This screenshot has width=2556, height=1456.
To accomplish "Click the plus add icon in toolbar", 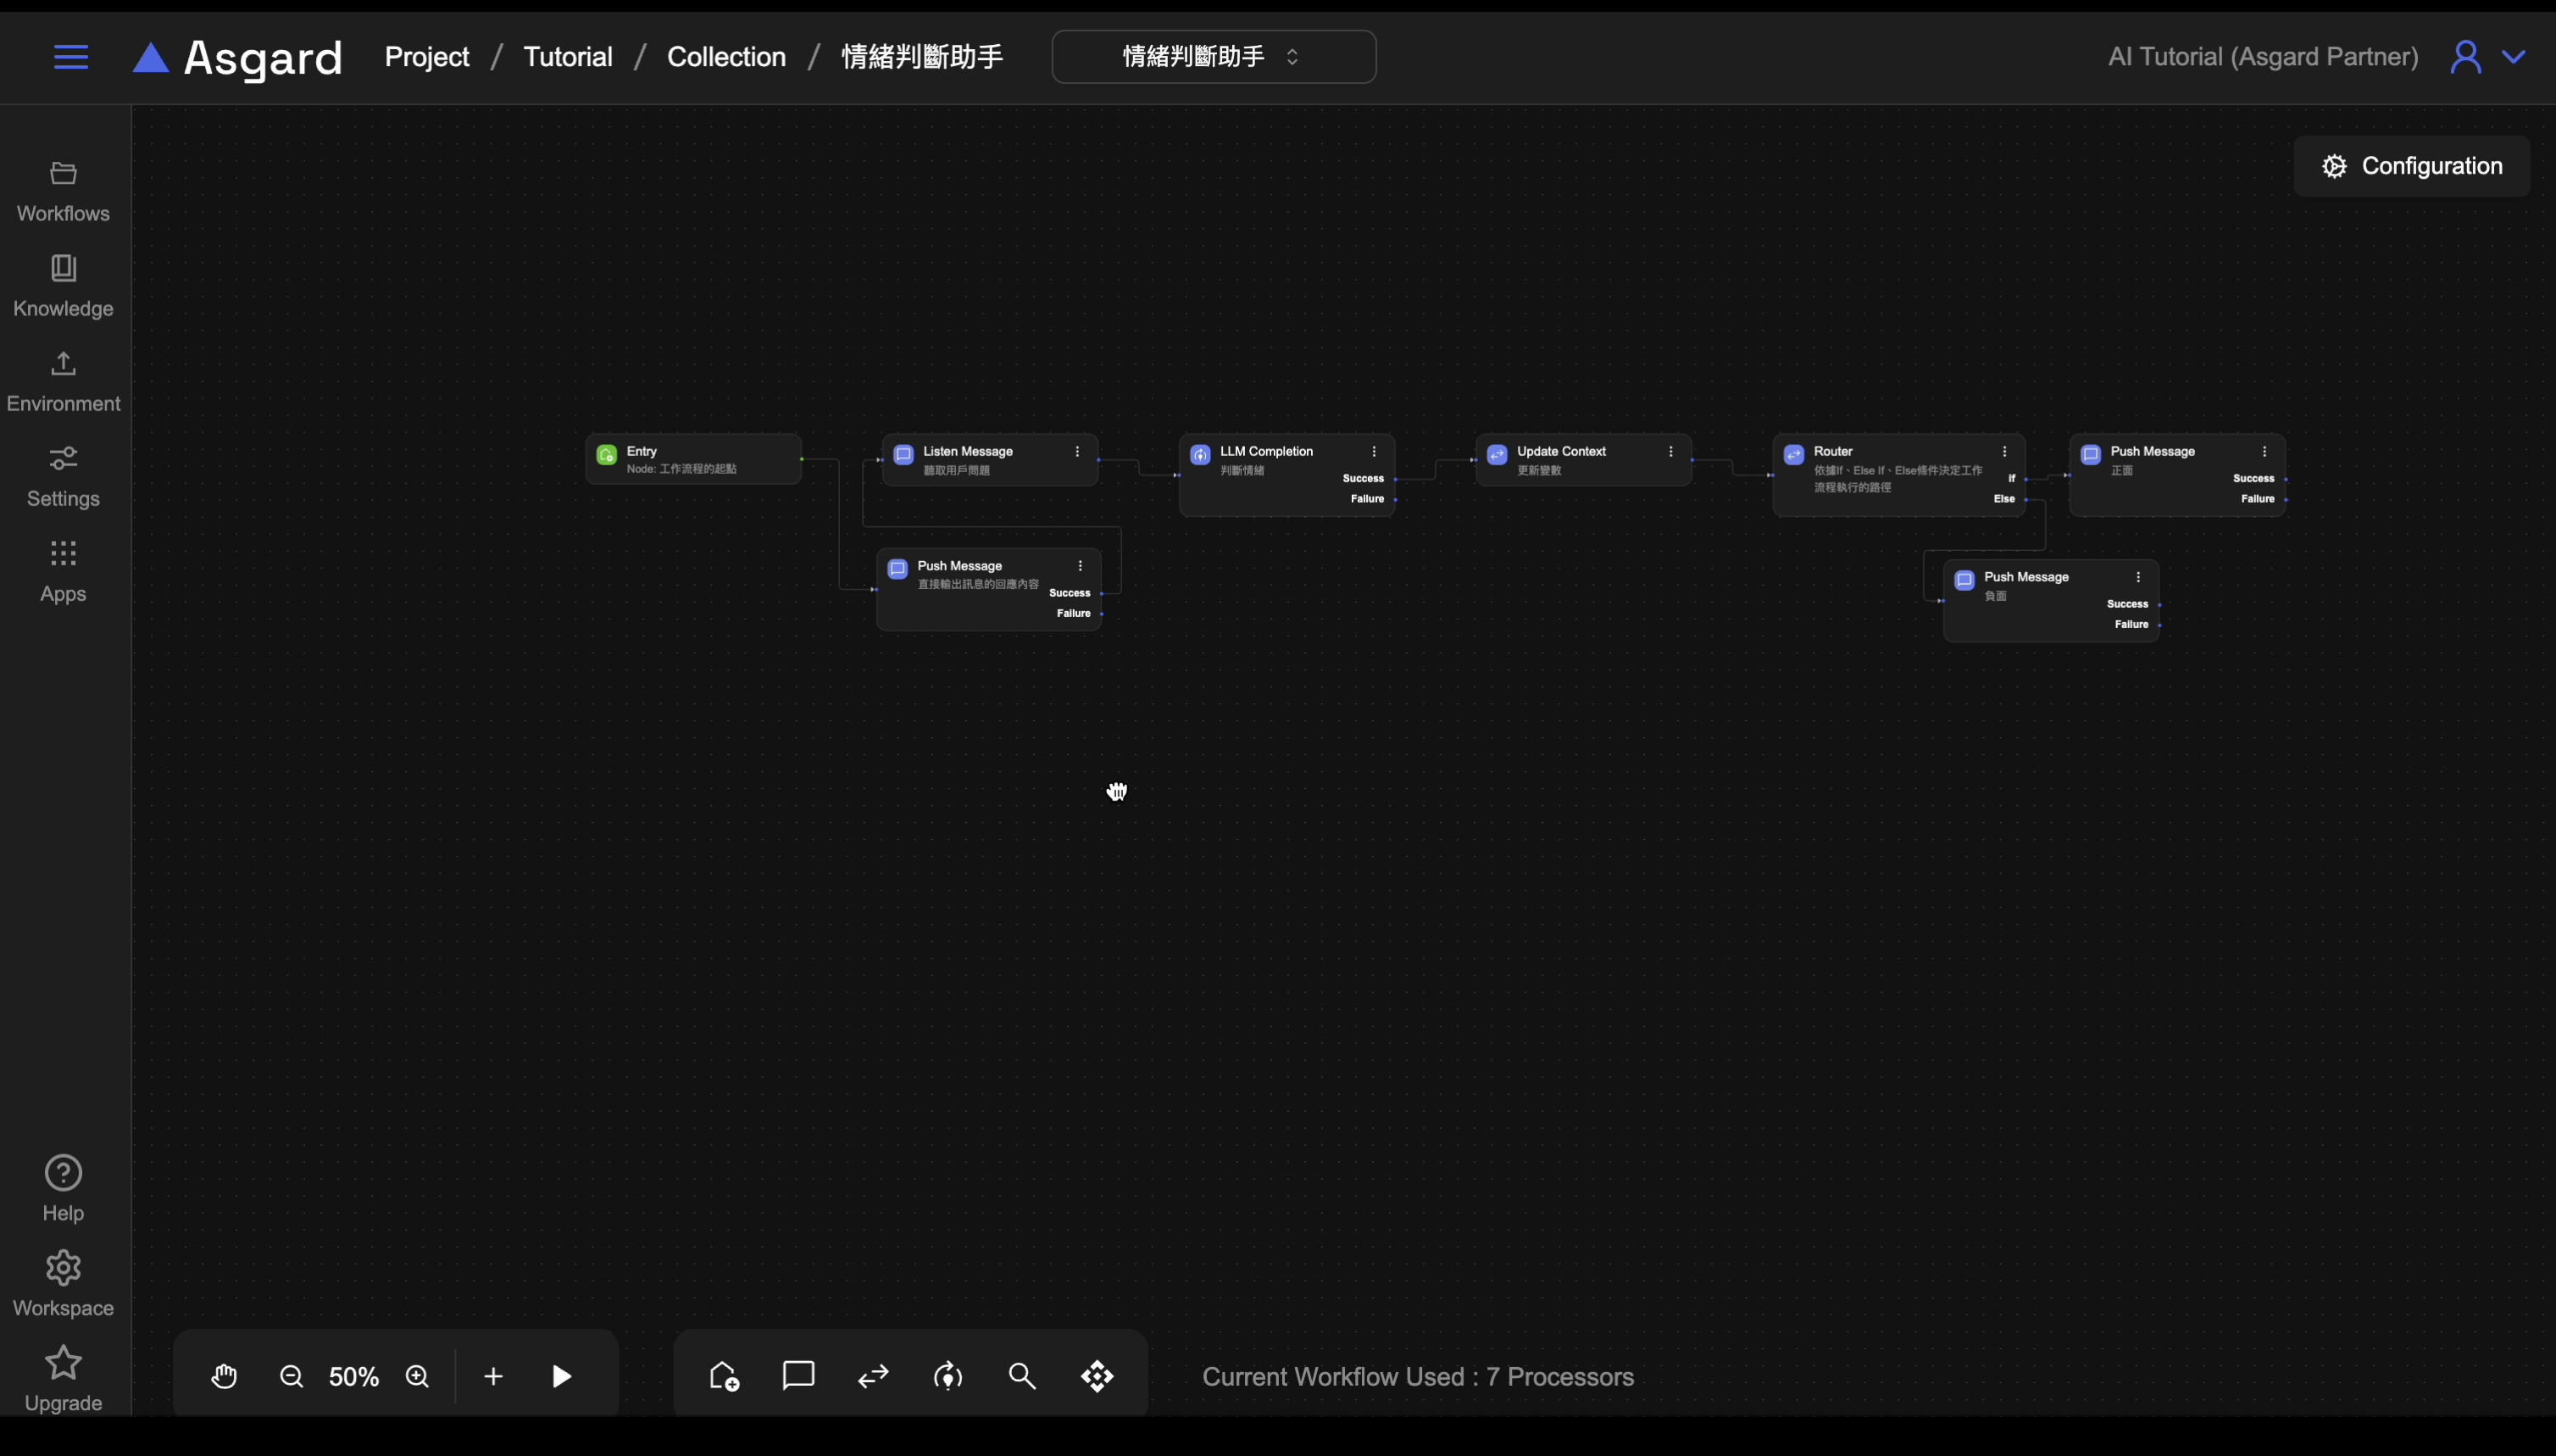I will 493,1377.
